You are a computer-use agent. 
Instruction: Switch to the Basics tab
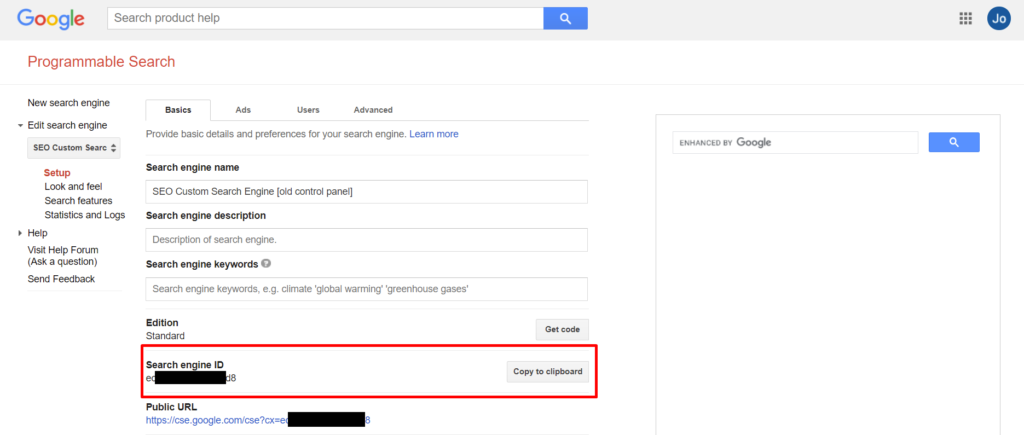178,110
